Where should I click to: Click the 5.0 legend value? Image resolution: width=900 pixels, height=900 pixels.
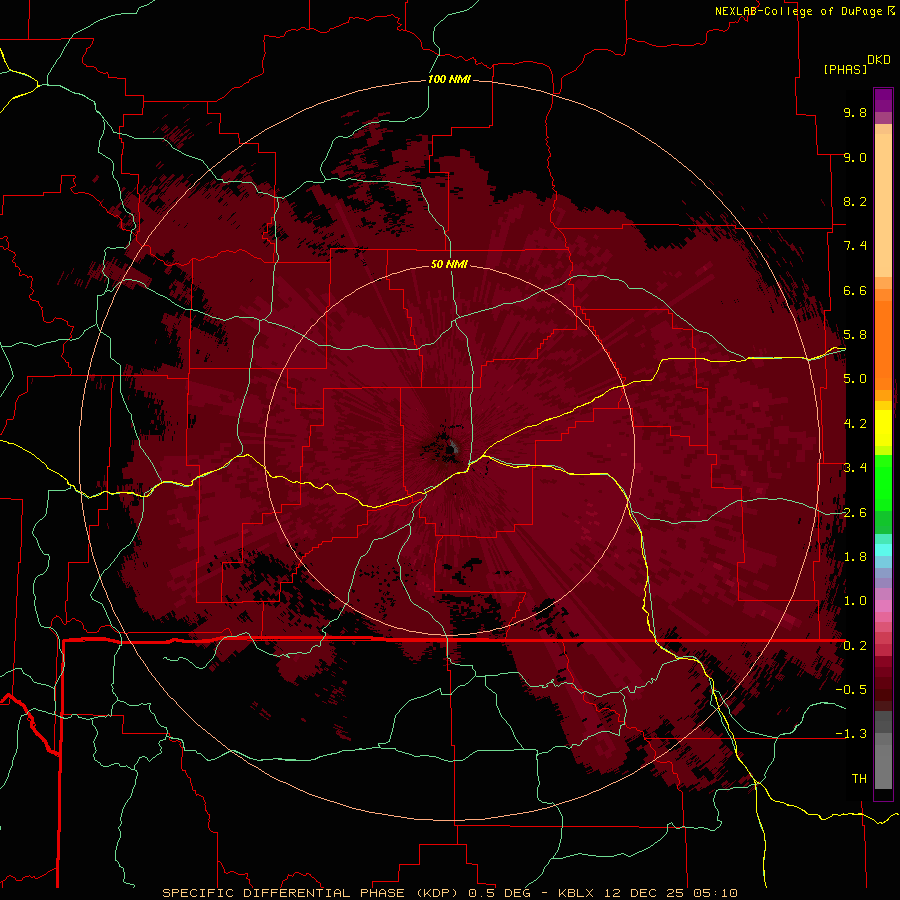(855, 379)
